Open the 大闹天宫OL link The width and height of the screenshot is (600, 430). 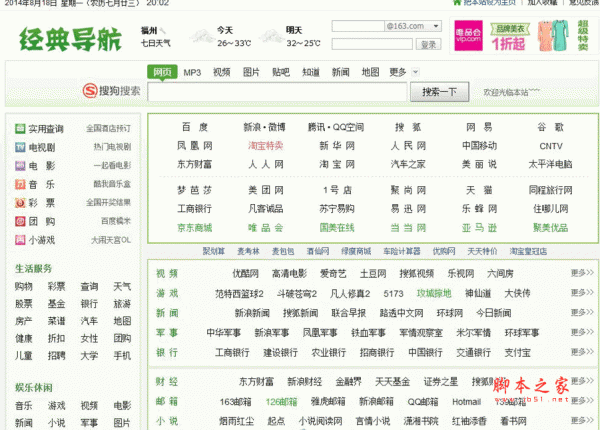[x=111, y=240]
